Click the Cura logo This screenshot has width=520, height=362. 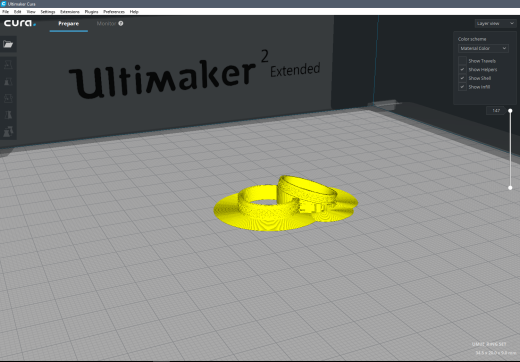tap(20, 23)
